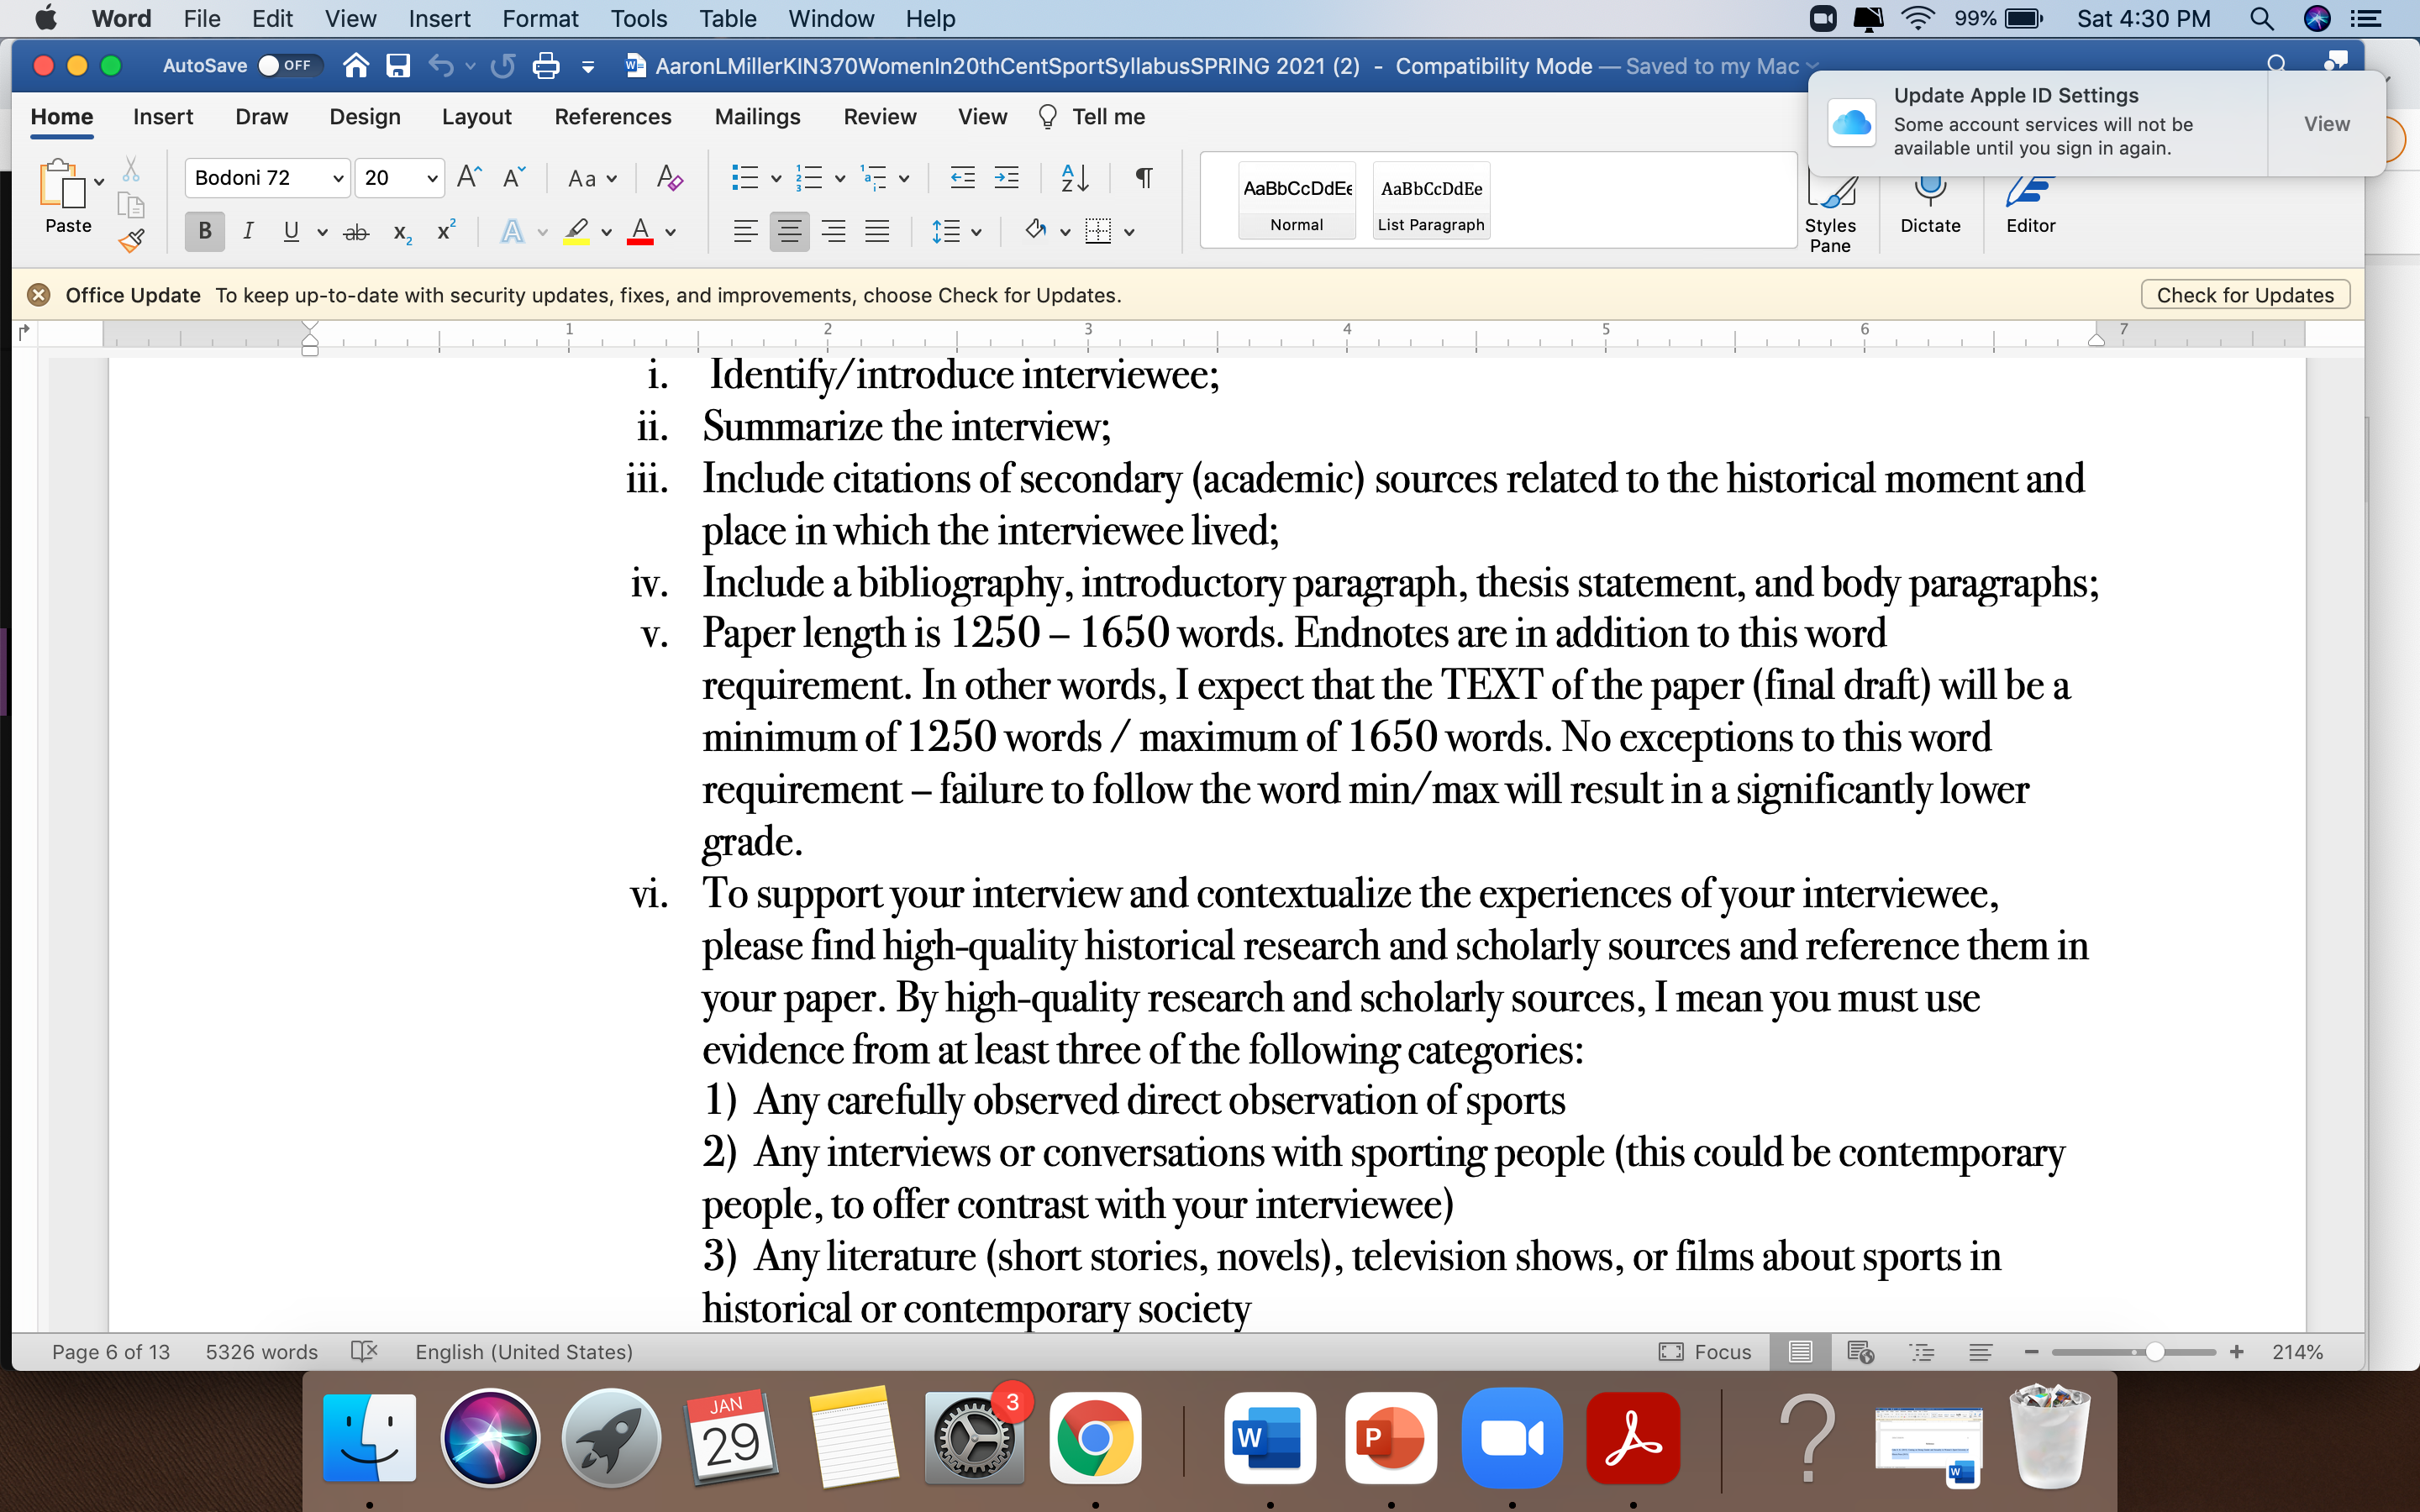Redo the last action
The image size is (2420, 1512).
pos(503,66)
